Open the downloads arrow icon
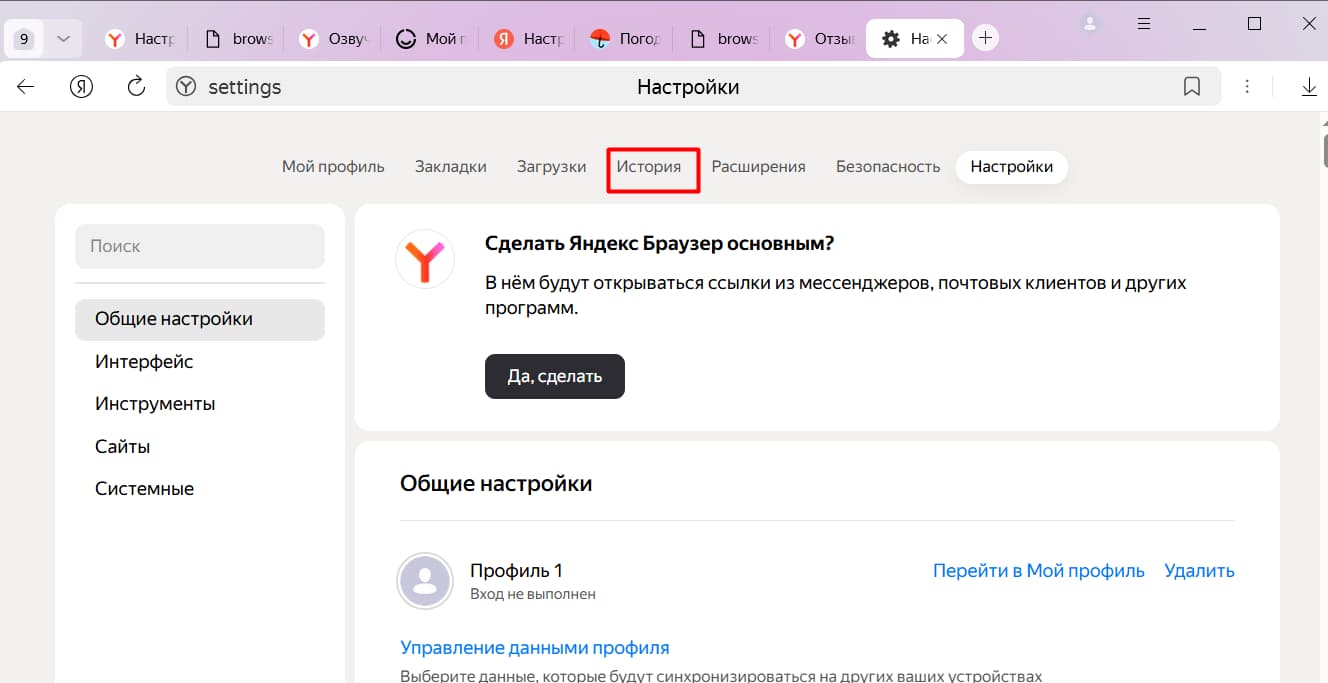 tap(1309, 87)
